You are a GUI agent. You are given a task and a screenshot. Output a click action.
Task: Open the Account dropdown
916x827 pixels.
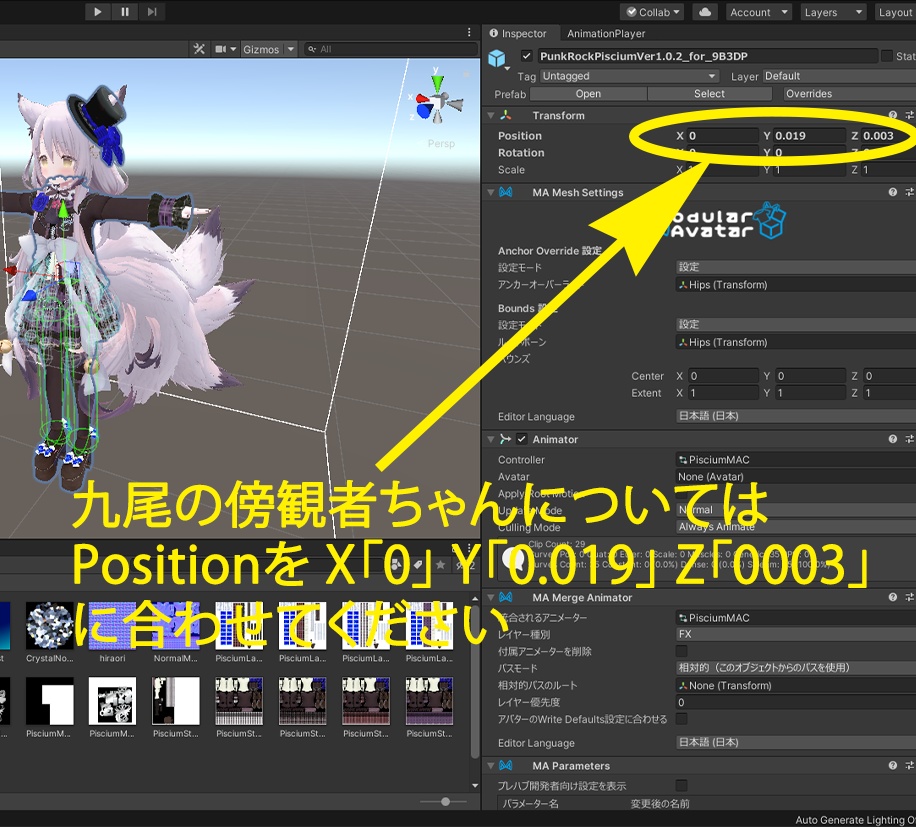coord(758,12)
